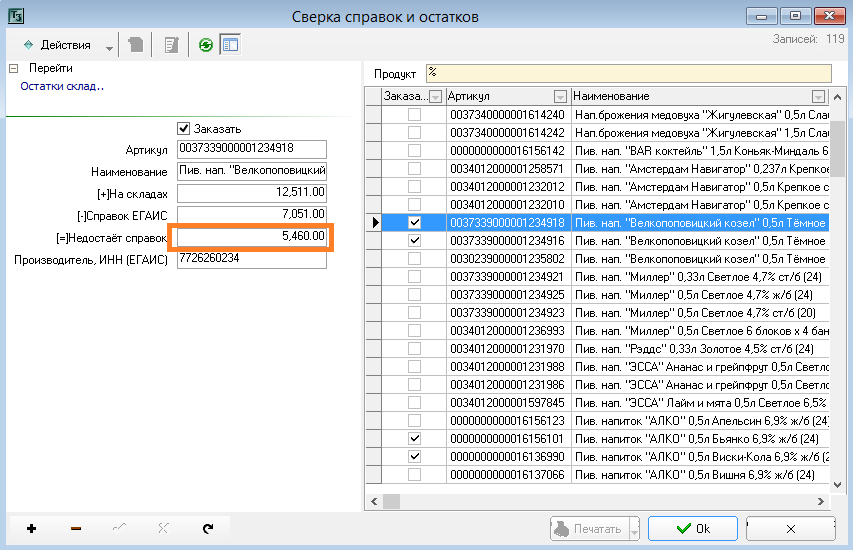Click the Справок ЕГАИС value field
The width and height of the screenshot is (853, 550).
(x=252, y=214)
